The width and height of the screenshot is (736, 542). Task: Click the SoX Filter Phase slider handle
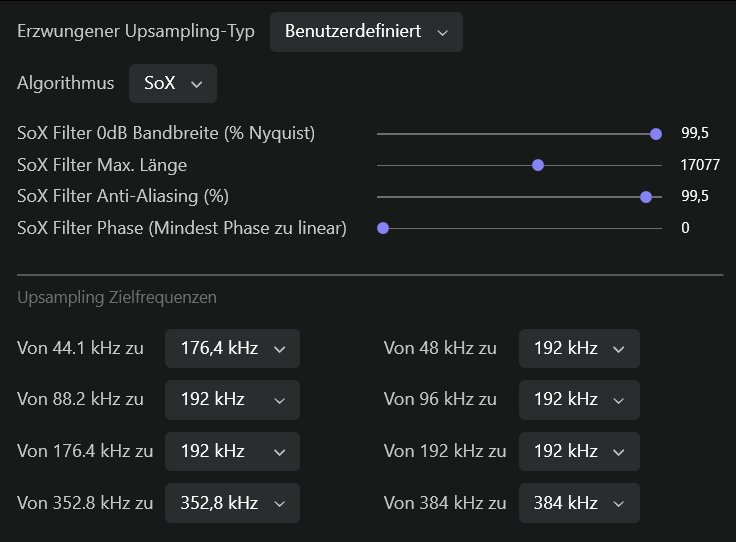(x=383, y=228)
